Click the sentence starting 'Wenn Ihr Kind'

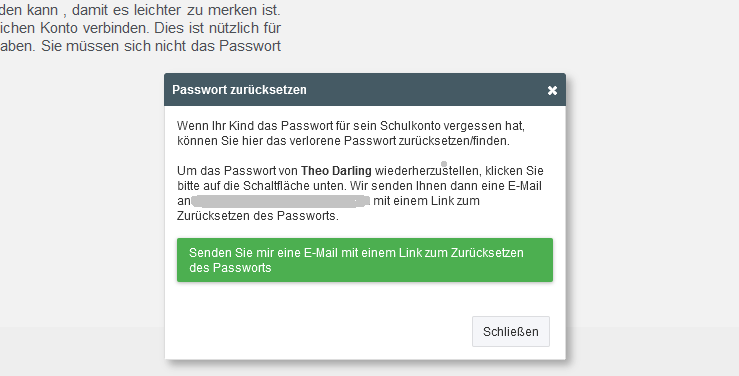point(351,133)
